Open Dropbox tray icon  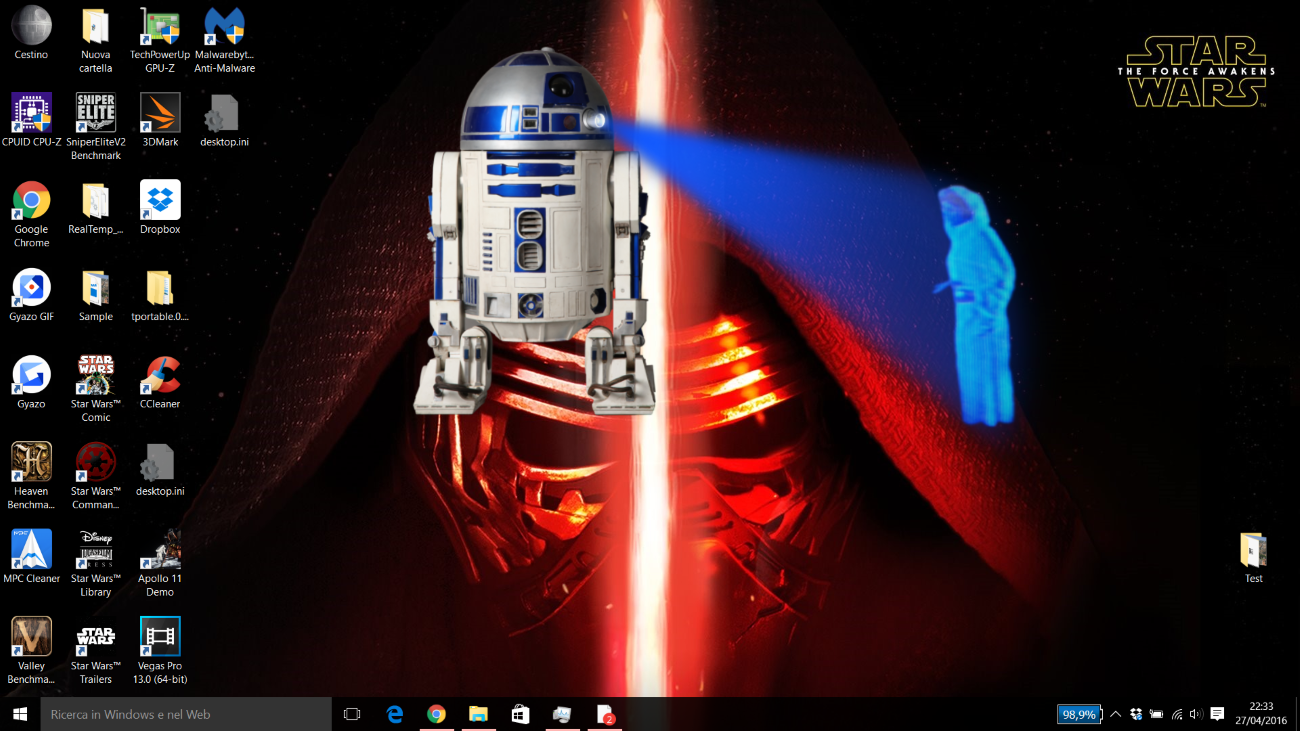[1136, 714]
